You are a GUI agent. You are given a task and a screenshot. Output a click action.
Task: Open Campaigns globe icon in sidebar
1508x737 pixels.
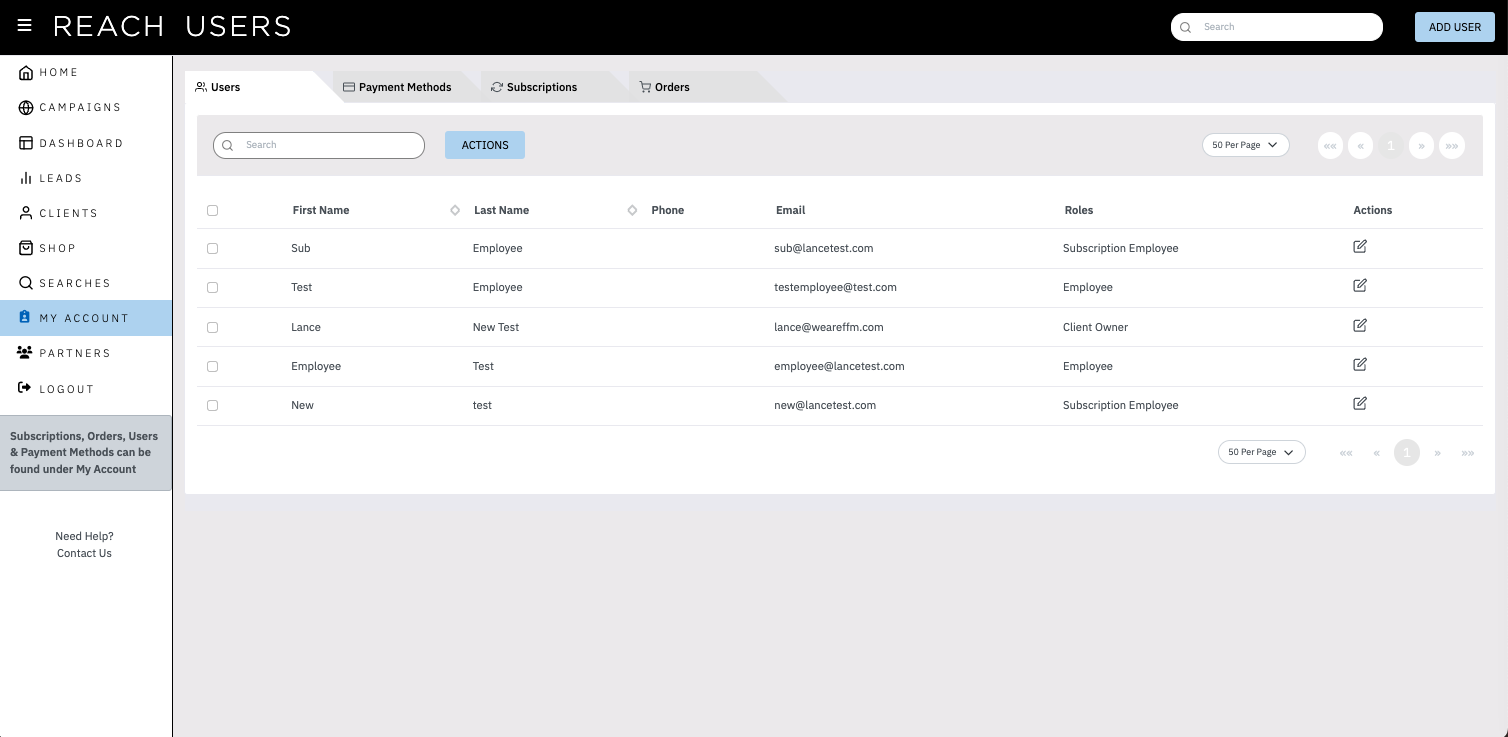(x=26, y=108)
